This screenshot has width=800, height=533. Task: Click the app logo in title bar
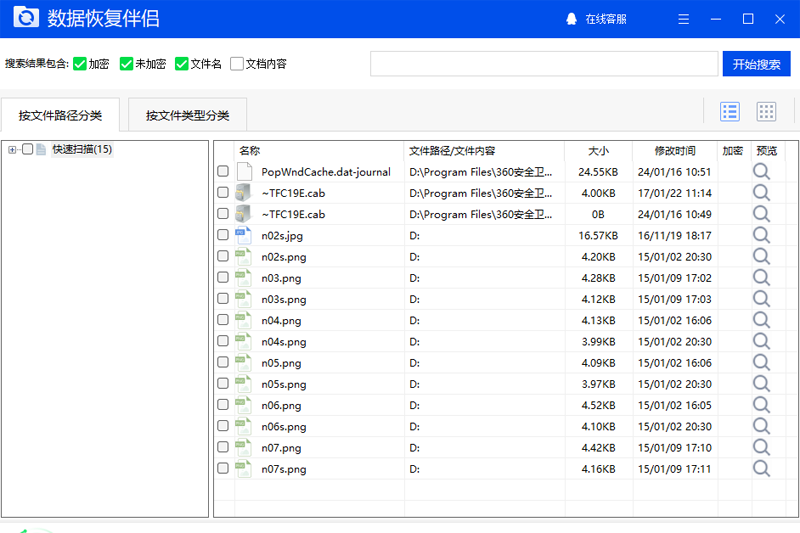point(26,19)
